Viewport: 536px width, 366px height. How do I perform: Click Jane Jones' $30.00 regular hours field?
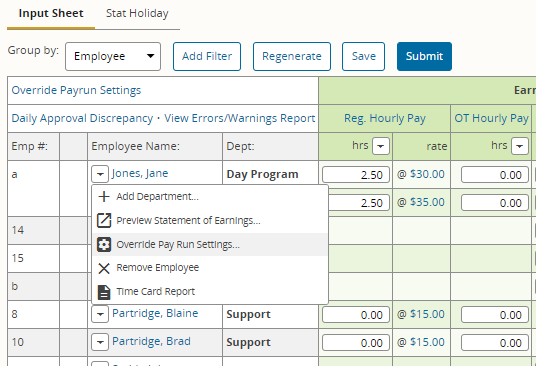pyautogui.click(x=356, y=175)
